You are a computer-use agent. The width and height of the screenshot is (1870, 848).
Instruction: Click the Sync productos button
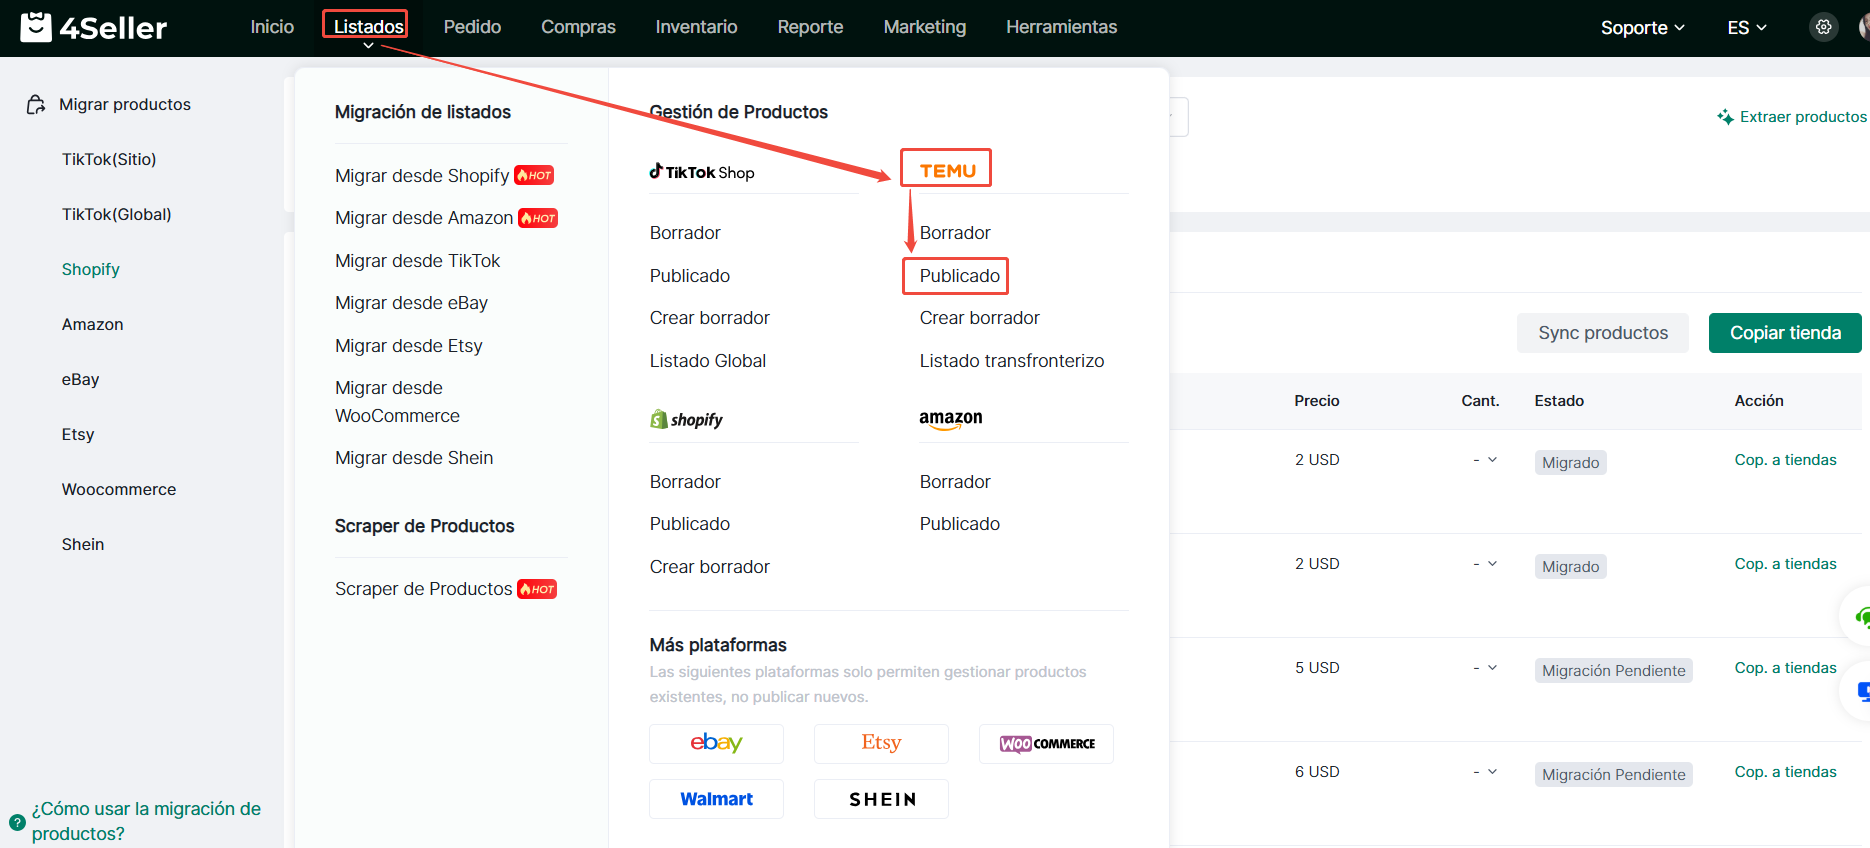(1602, 333)
